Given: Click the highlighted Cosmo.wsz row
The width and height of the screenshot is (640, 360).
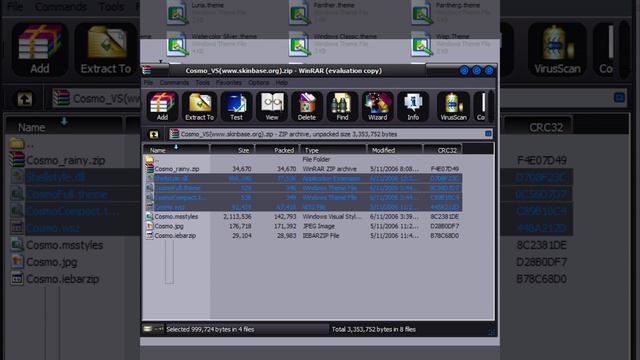Looking at the screenshot, I should (303, 207).
